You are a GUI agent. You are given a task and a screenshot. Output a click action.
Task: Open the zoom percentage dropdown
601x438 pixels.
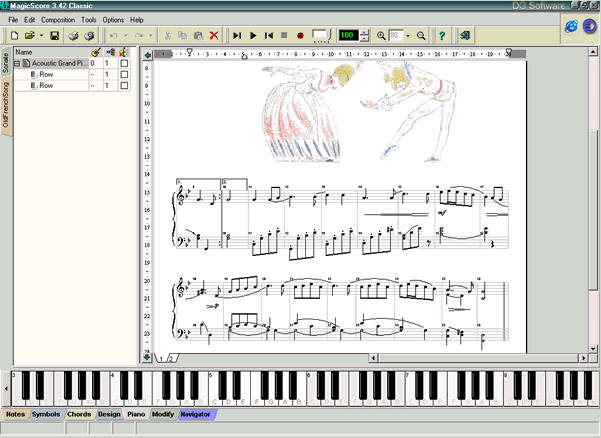point(408,36)
